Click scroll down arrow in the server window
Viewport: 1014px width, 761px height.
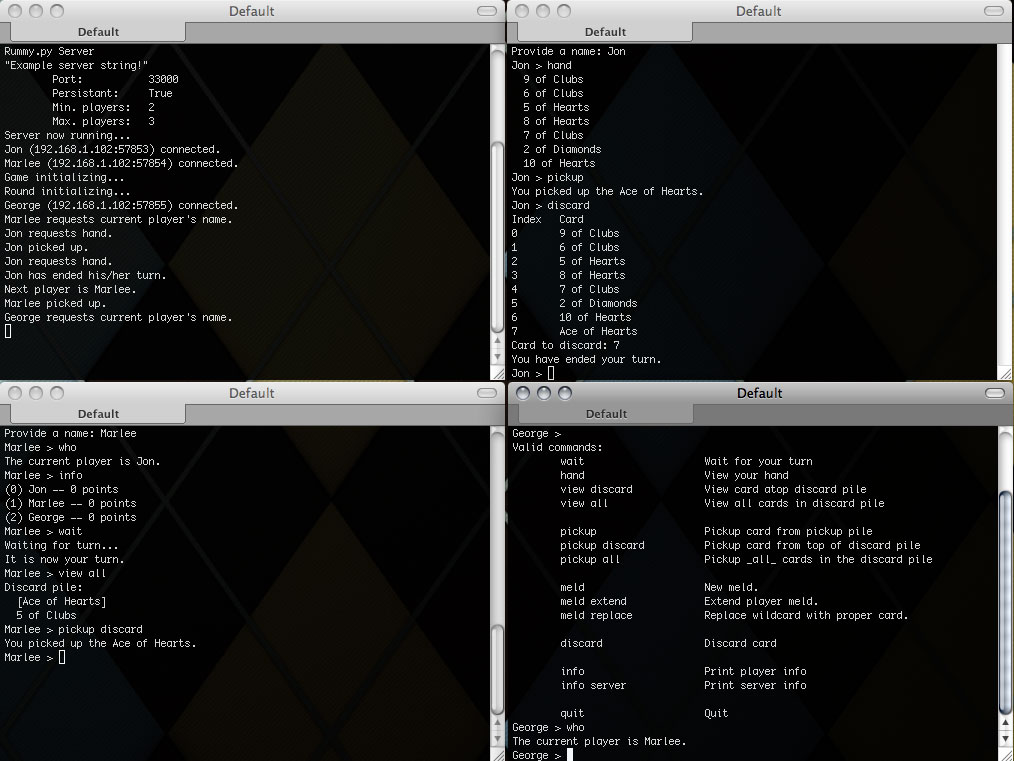pyautogui.click(x=498, y=358)
